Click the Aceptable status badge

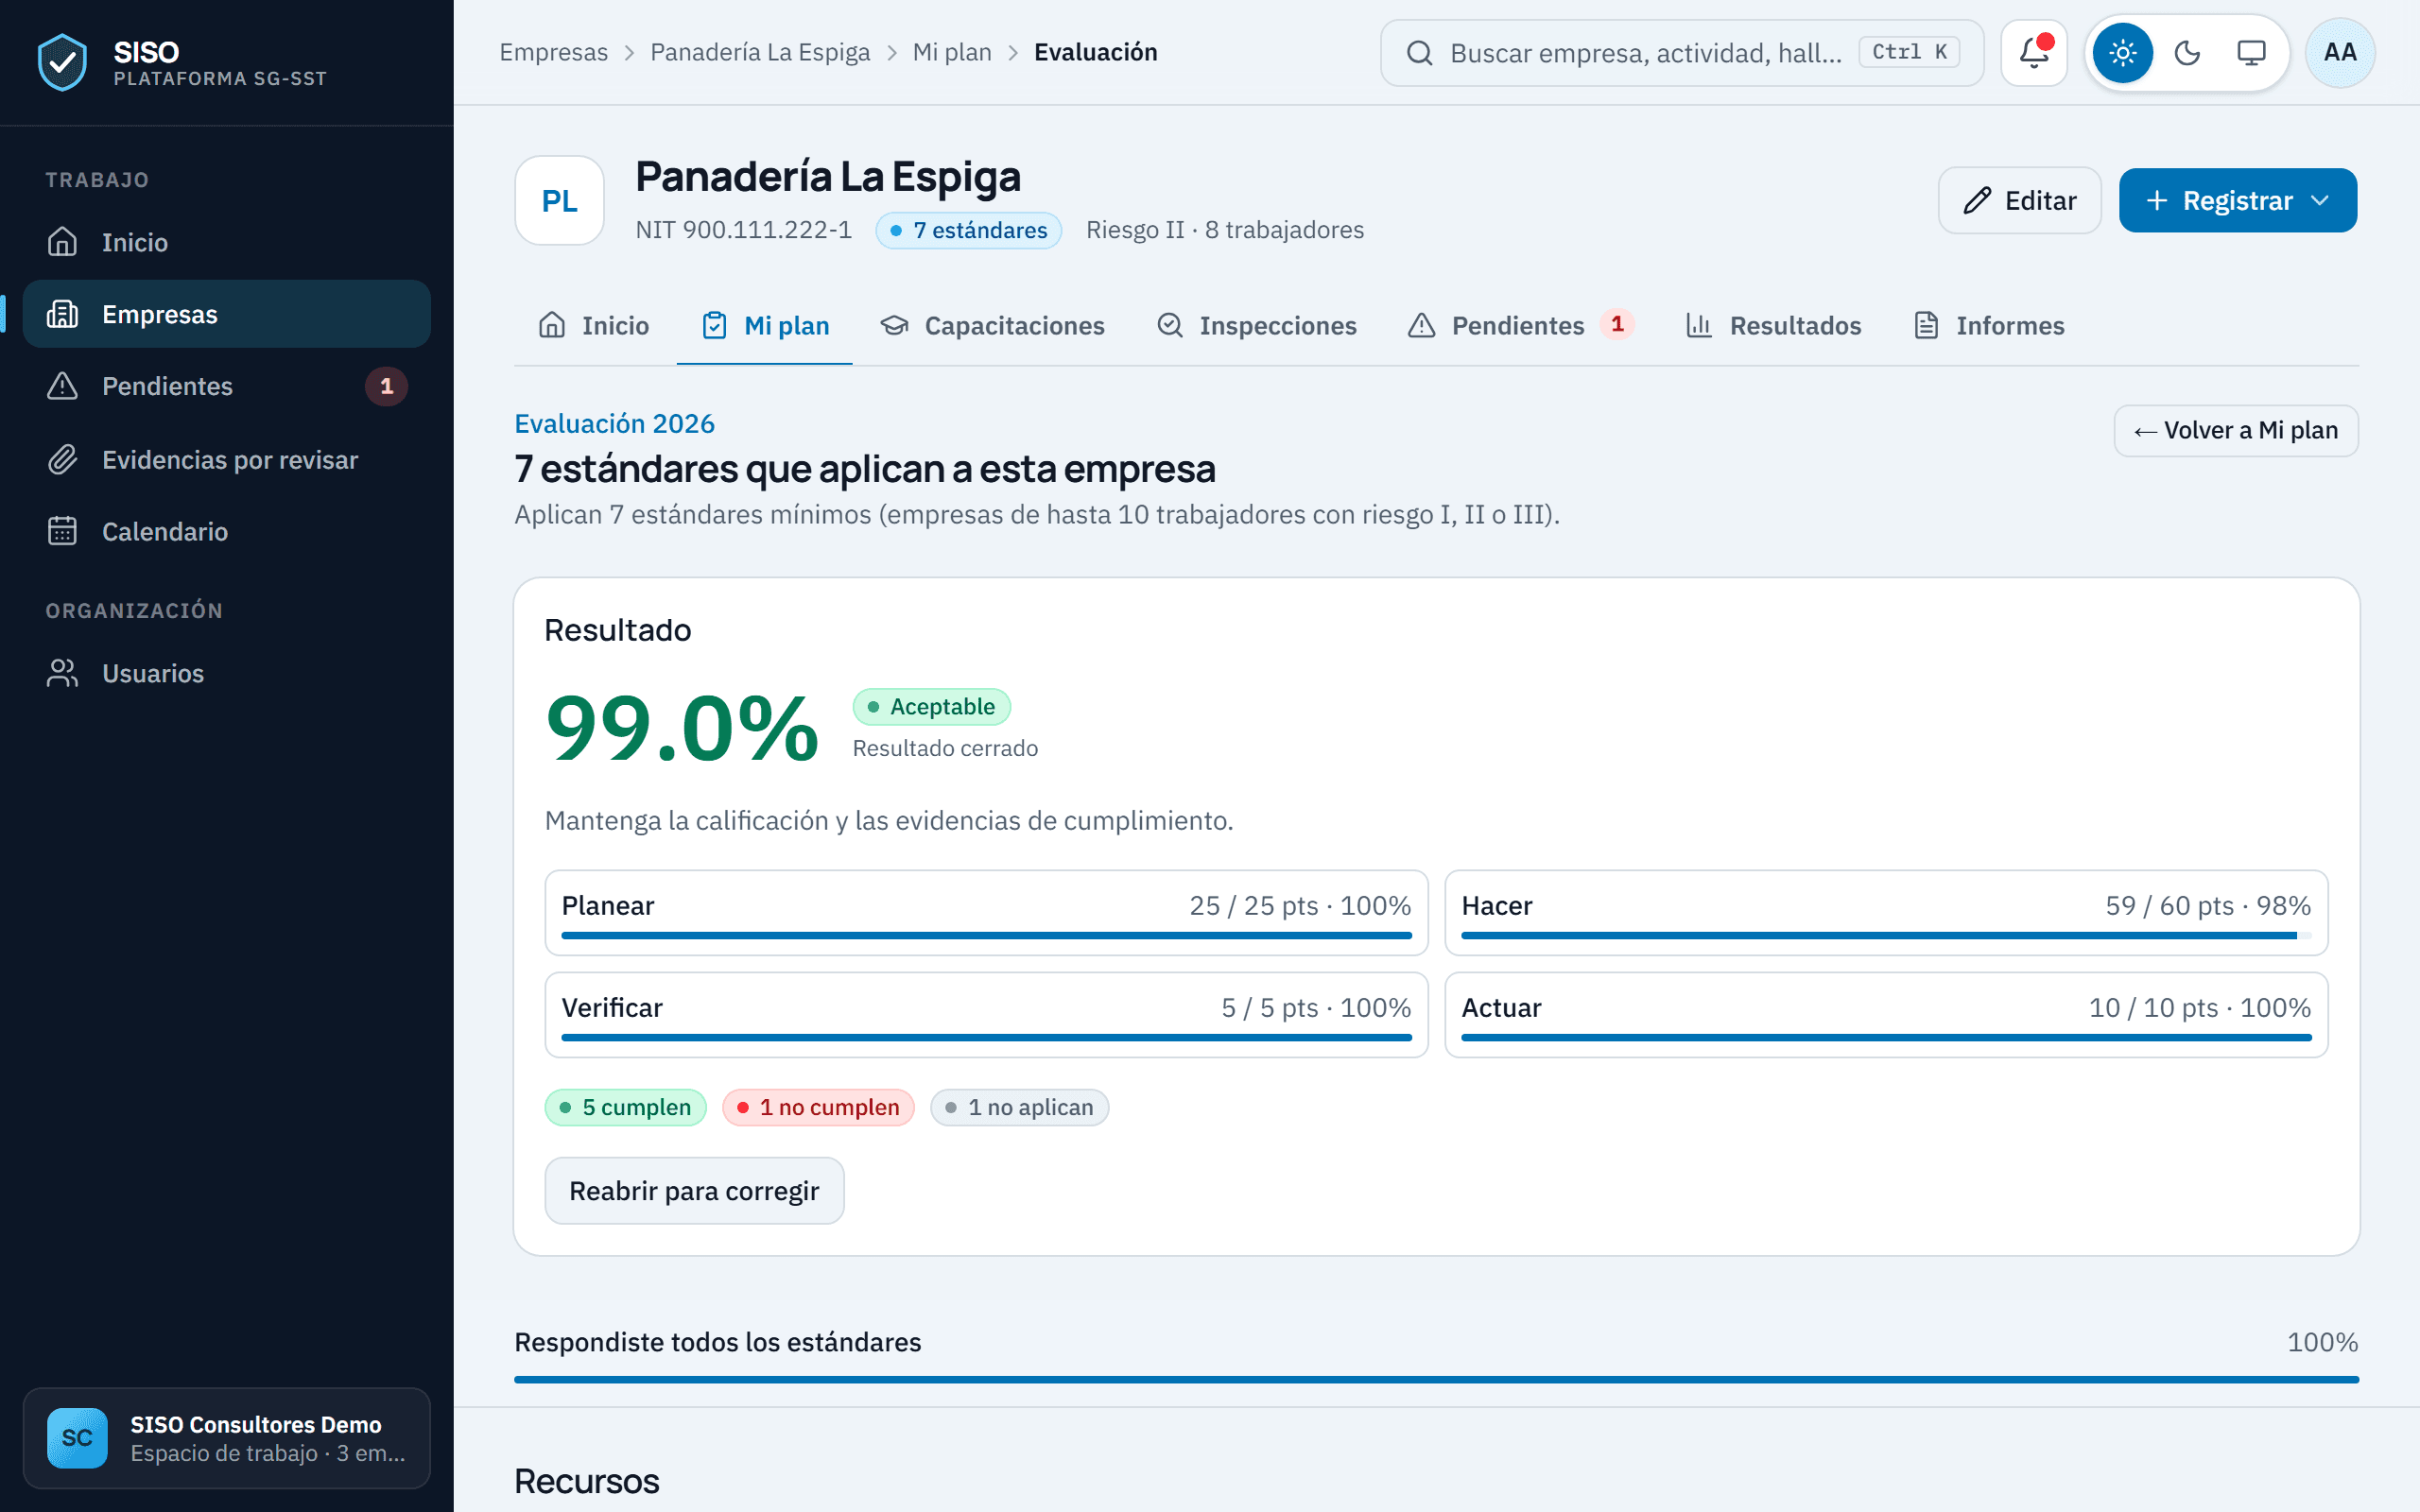point(931,706)
